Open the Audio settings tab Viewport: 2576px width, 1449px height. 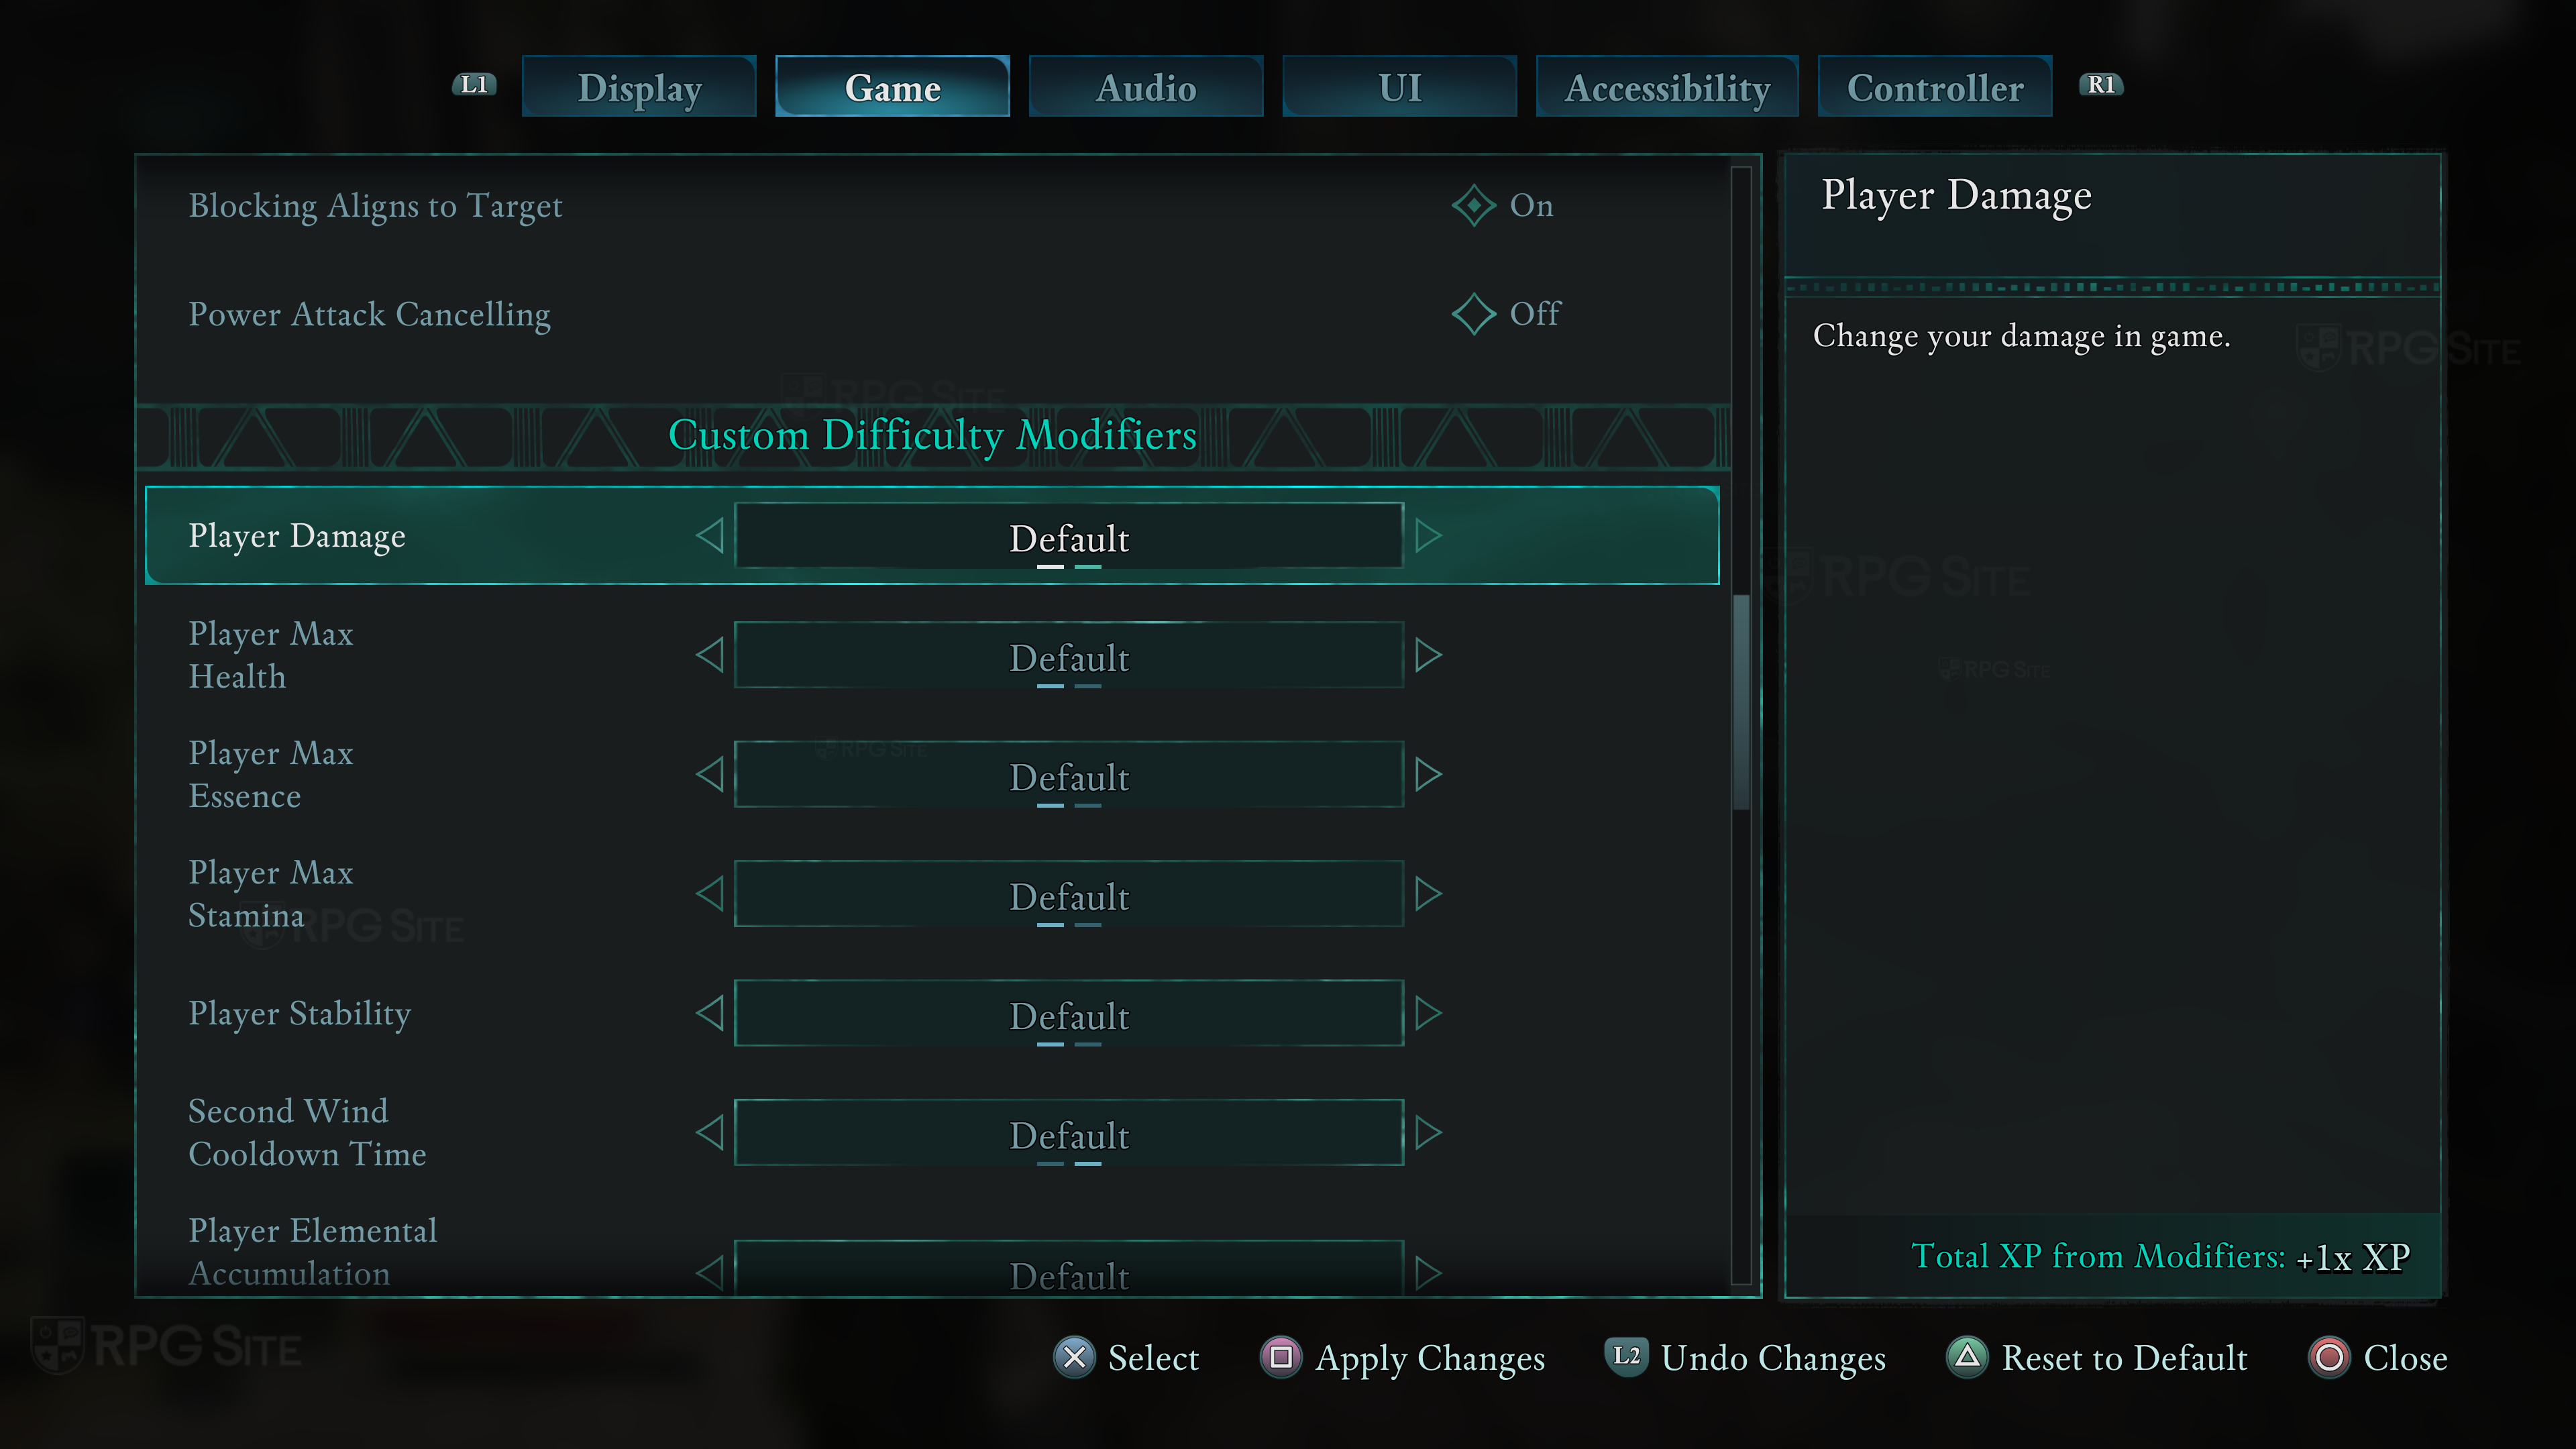[1146, 87]
